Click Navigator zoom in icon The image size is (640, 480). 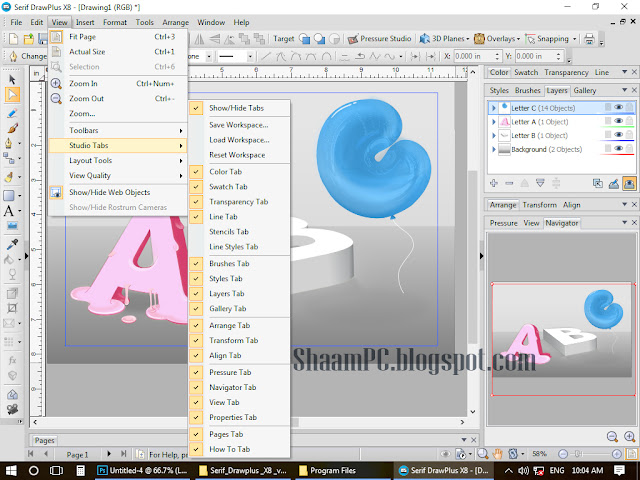pos(629,436)
